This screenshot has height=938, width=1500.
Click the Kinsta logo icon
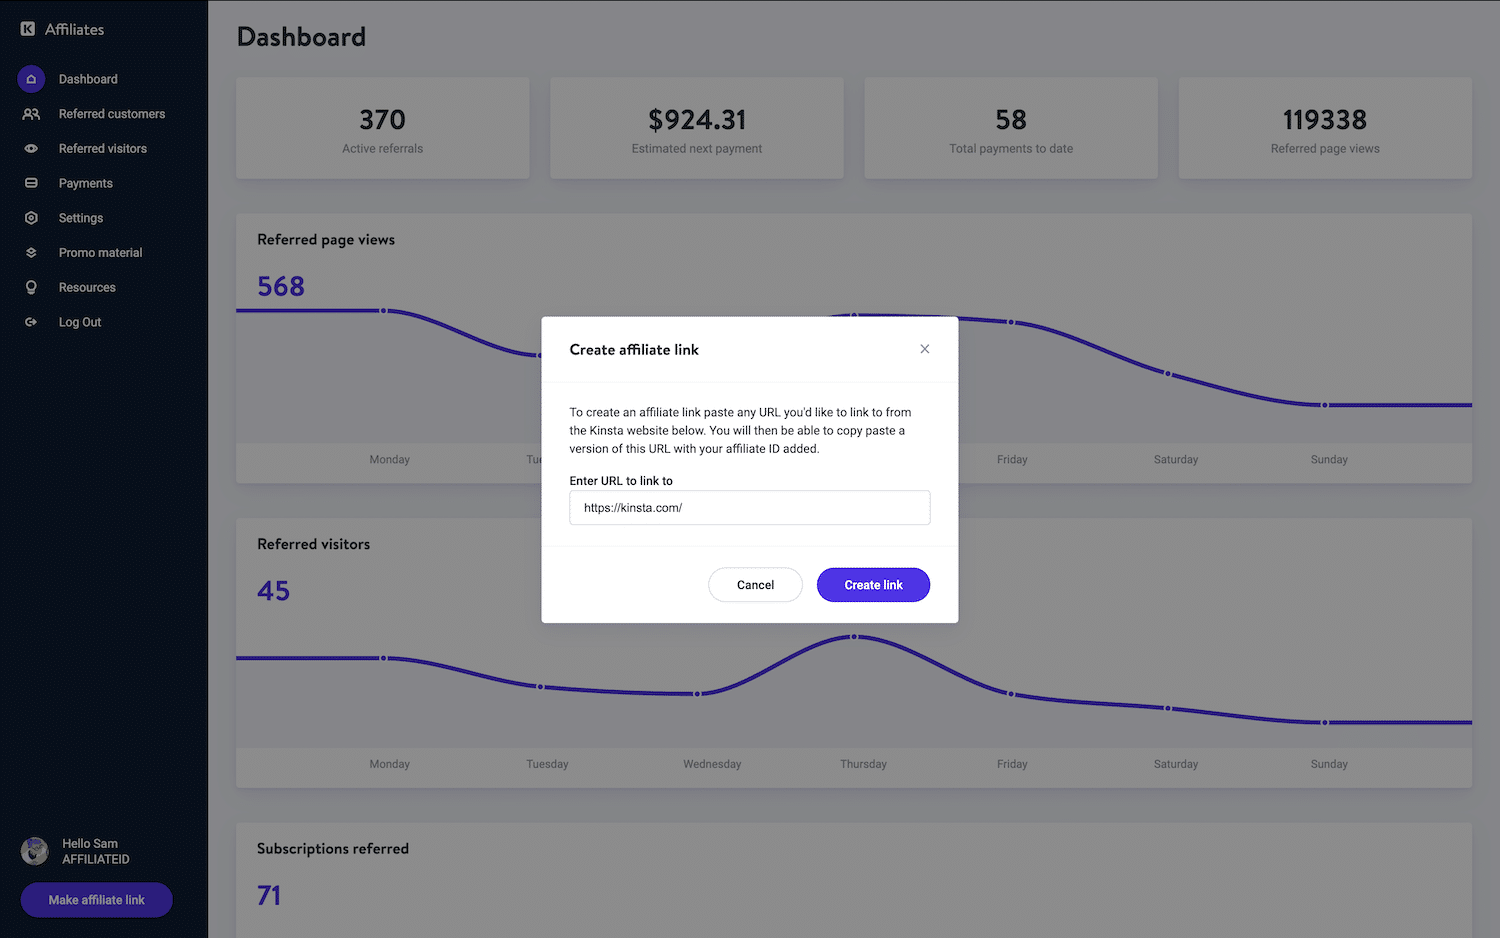pyautogui.click(x=28, y=29)
